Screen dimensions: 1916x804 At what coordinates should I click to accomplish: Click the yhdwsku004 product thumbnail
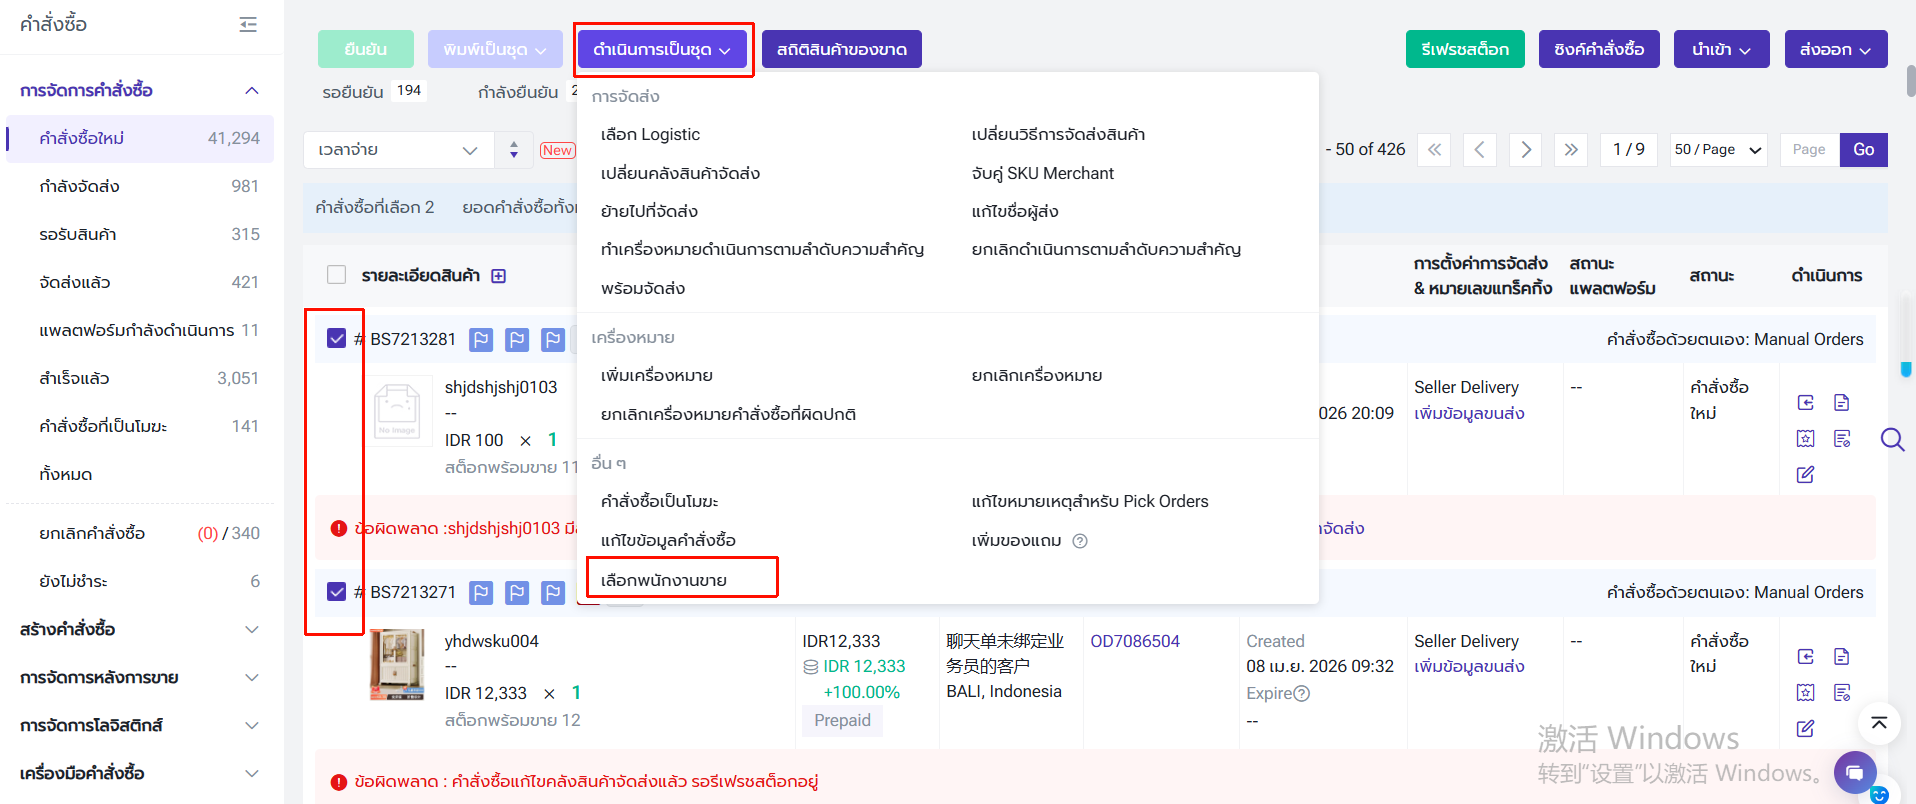[x=397, y=664]
